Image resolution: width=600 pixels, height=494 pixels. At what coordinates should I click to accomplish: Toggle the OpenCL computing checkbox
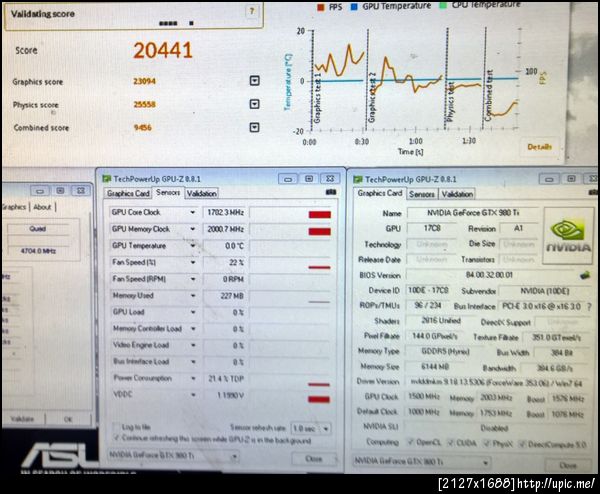411,443
